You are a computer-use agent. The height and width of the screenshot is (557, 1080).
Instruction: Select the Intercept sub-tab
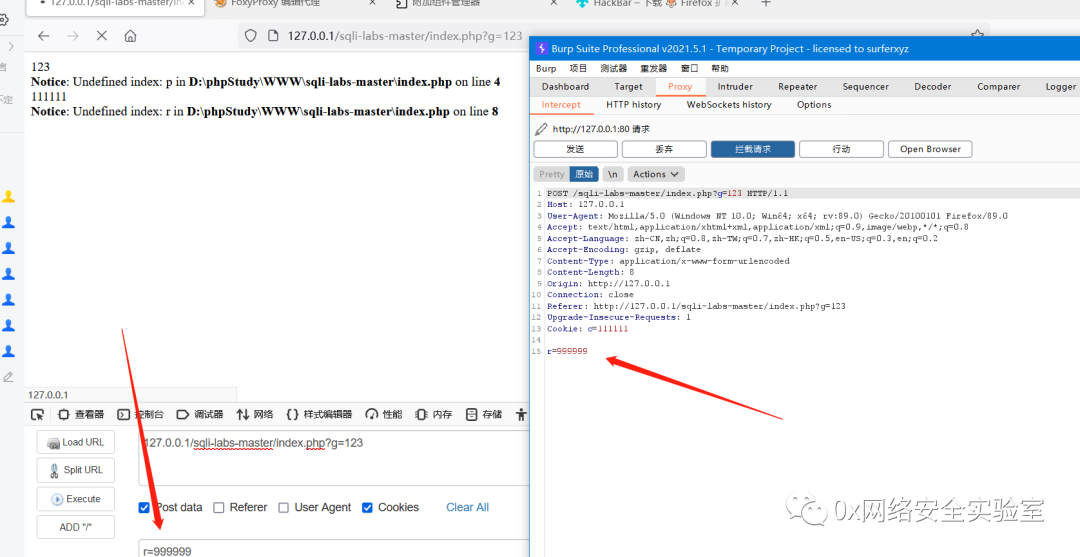pyautogui.click(x=561, y=105)
